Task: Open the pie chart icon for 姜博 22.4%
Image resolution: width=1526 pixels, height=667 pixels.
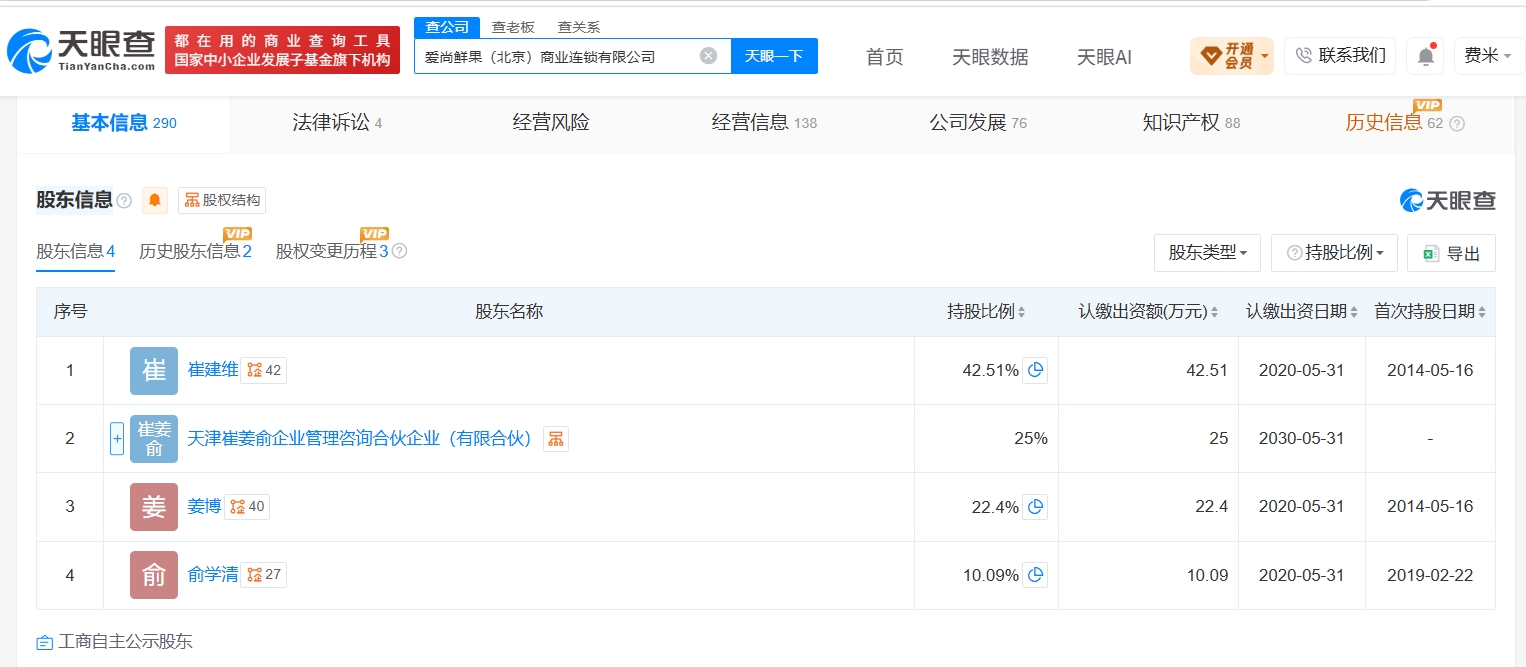Action: pyautogui.click(x=1035, y=507)
